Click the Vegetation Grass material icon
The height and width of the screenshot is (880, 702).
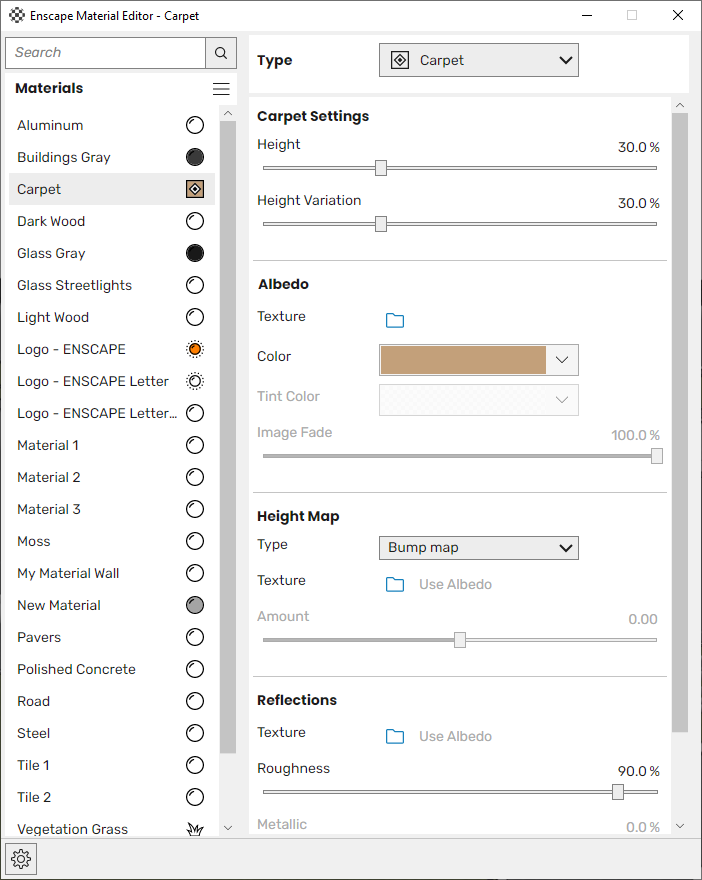tap(195, 829)
